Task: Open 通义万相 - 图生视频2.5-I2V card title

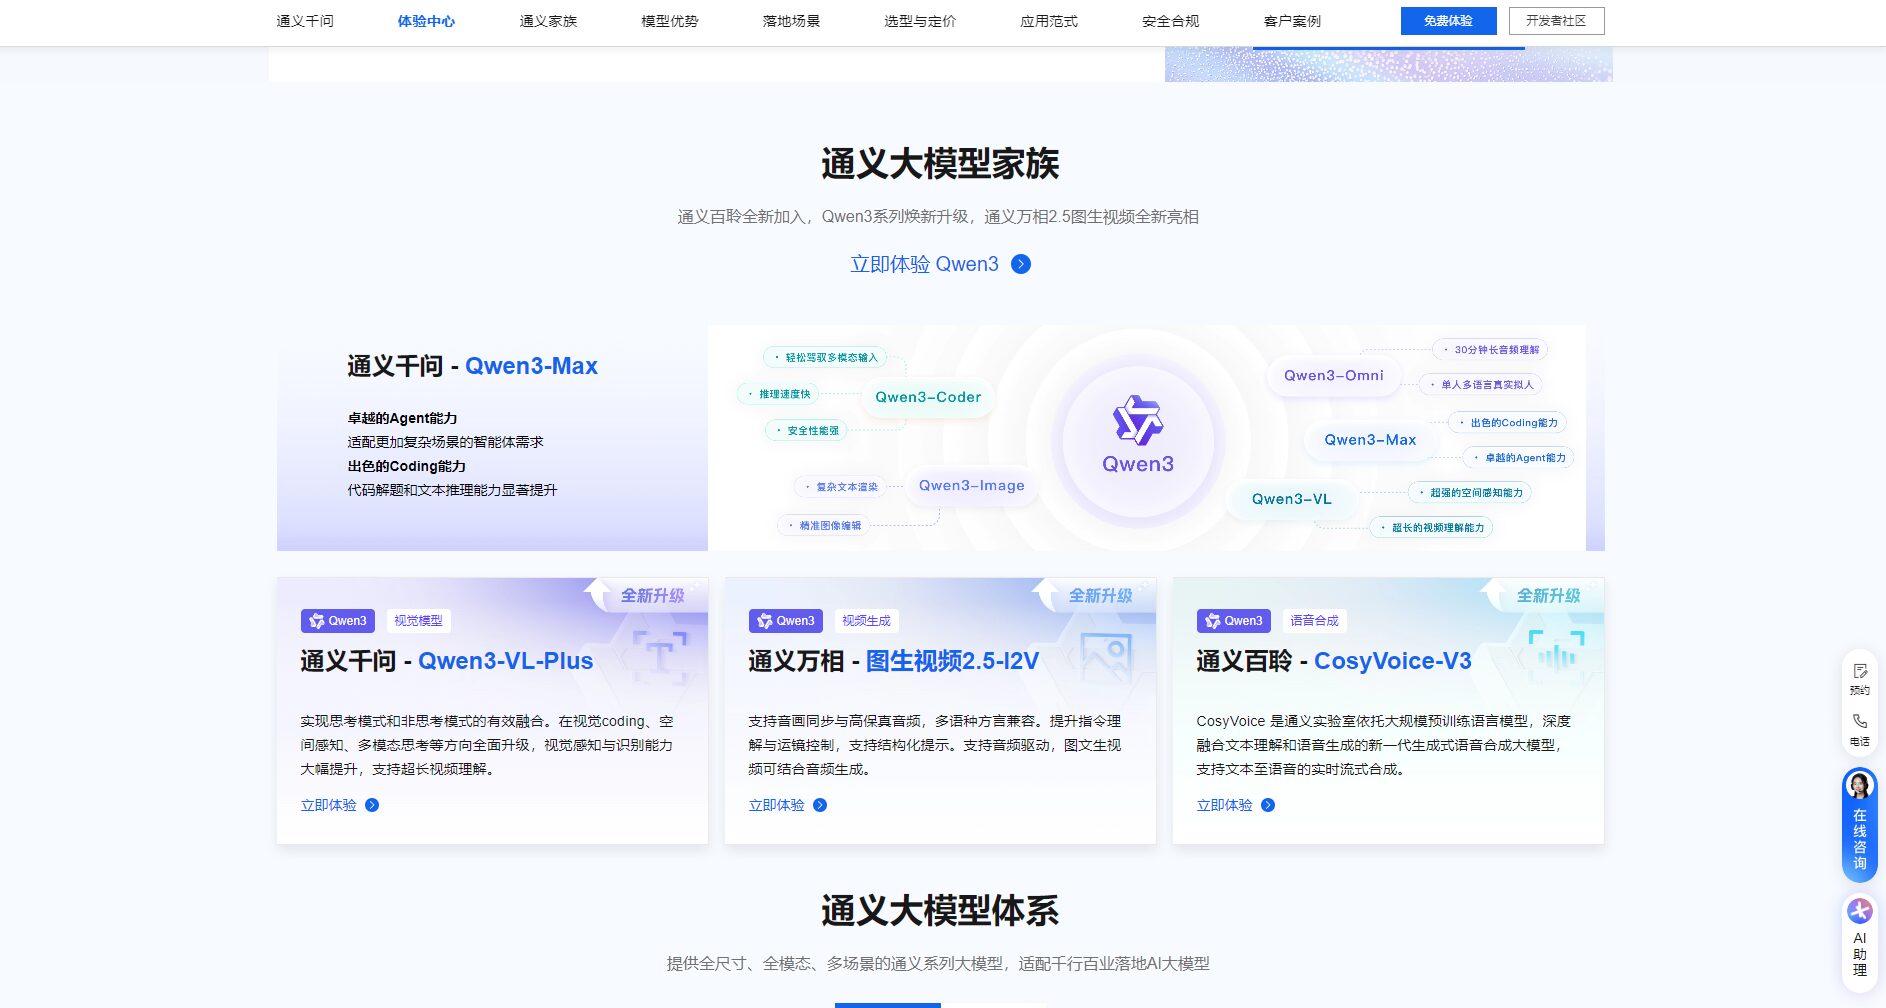Action: [894, 661]
